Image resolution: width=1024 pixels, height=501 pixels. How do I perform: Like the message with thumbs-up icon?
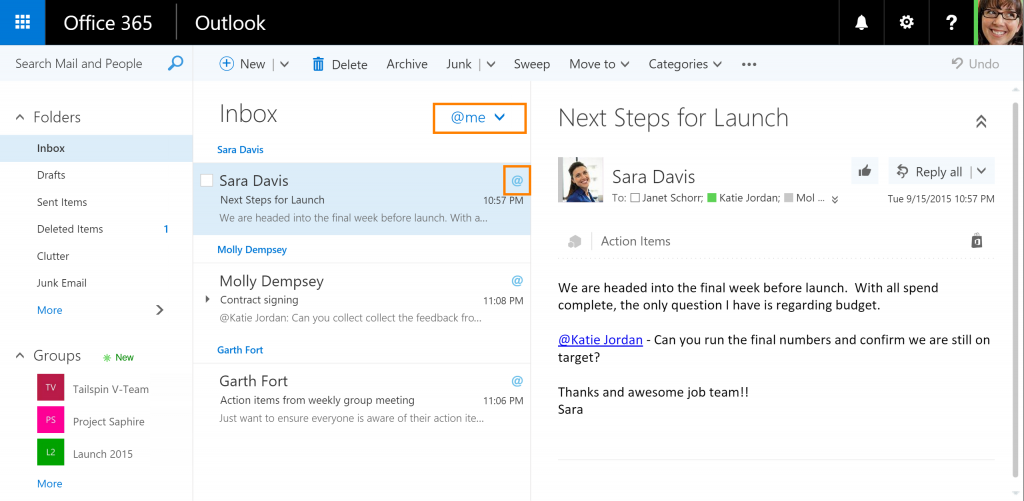(x=864, y=171)
